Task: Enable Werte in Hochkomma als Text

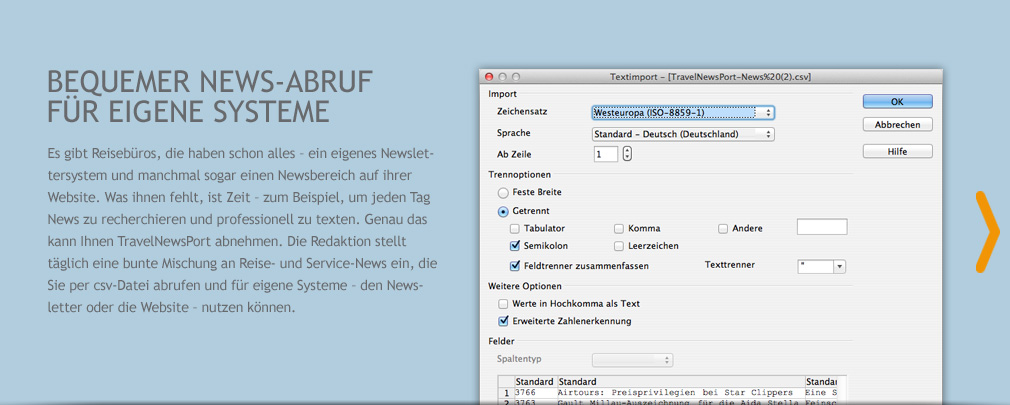Action: 503,303
